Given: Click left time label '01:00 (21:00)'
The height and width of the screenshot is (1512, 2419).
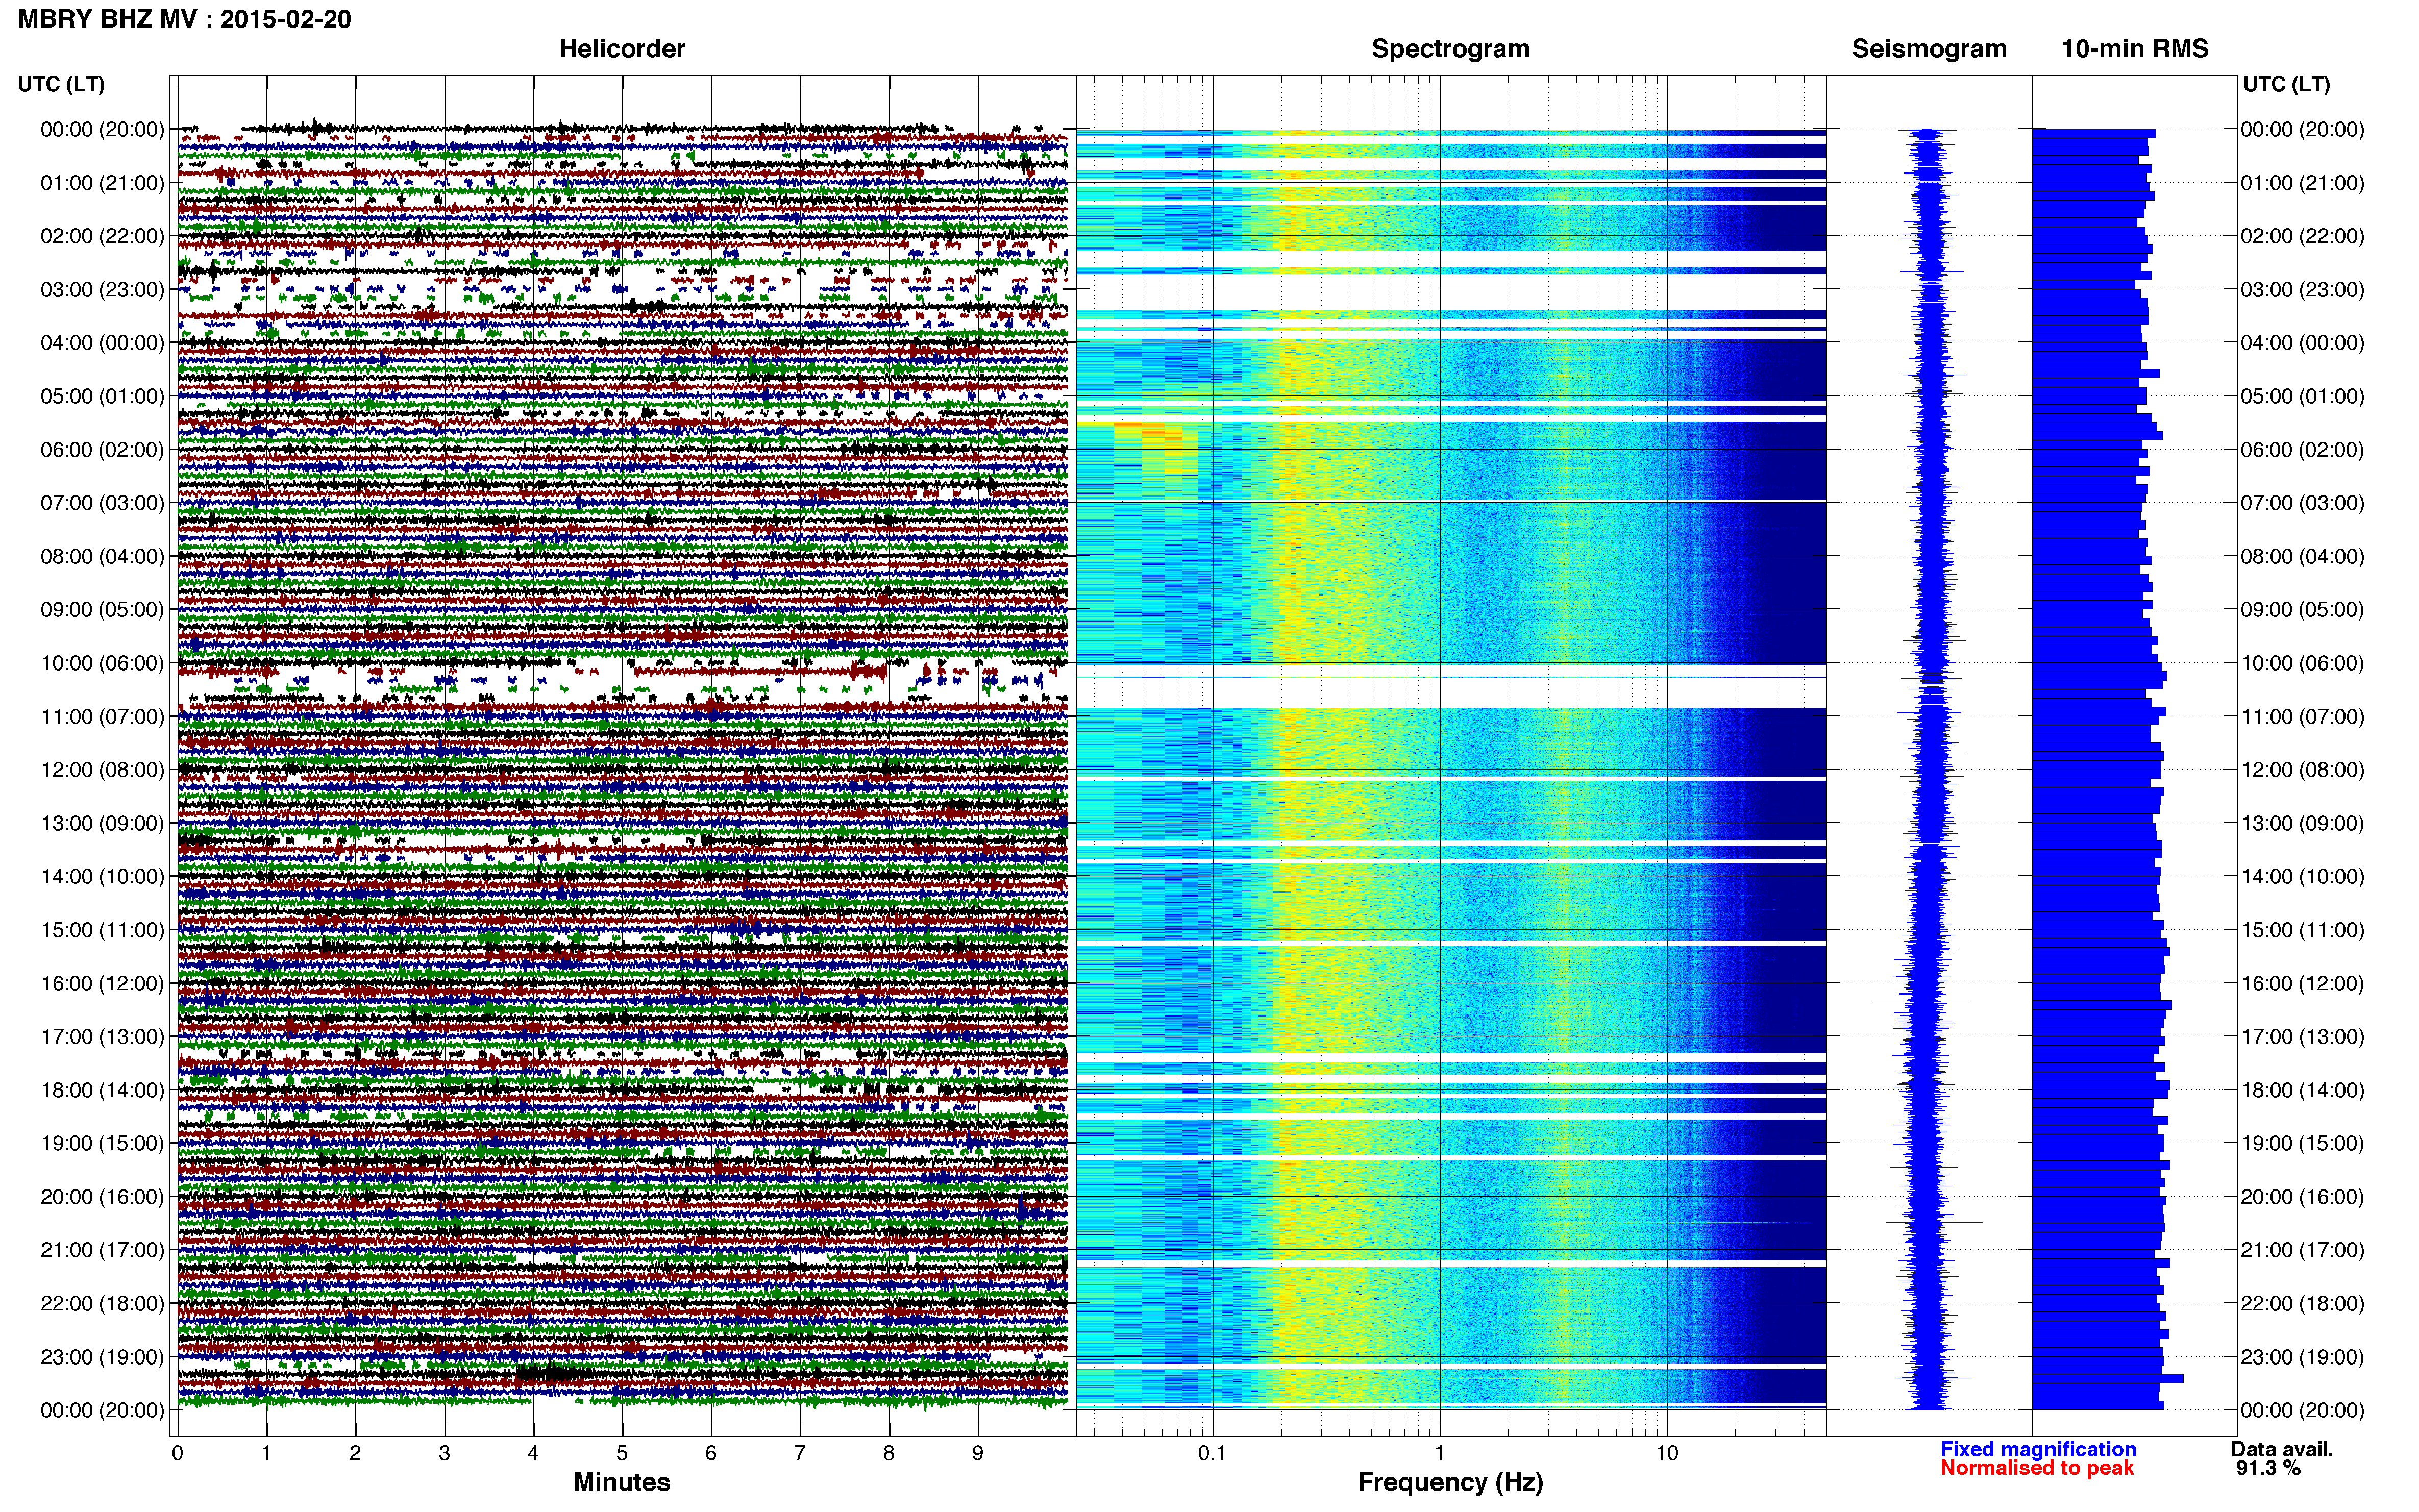Looking at the screenshot, I should 102,183.
